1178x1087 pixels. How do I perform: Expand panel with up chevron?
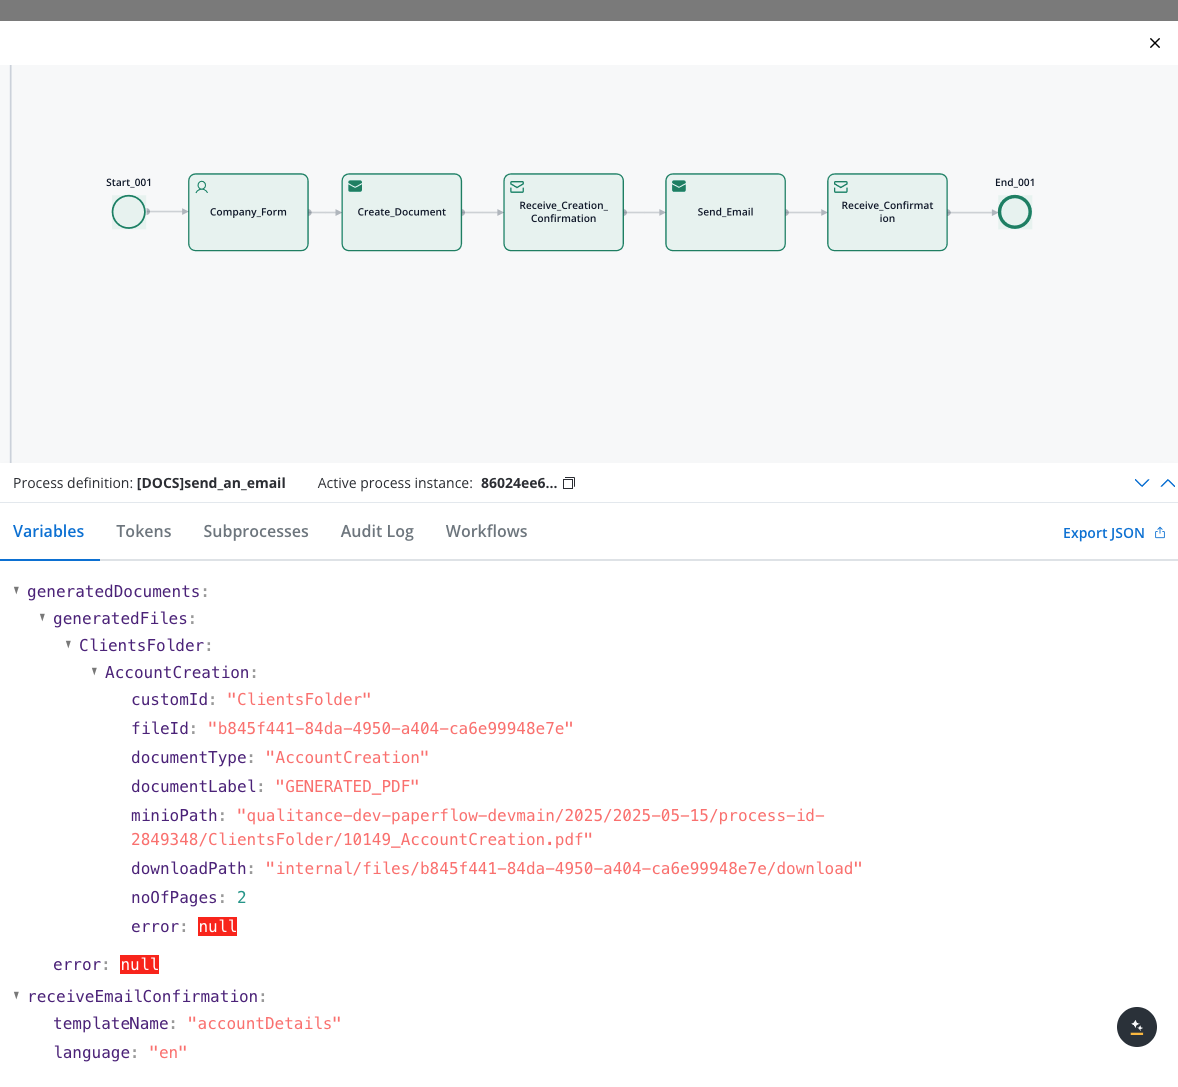pos(1167,483)
